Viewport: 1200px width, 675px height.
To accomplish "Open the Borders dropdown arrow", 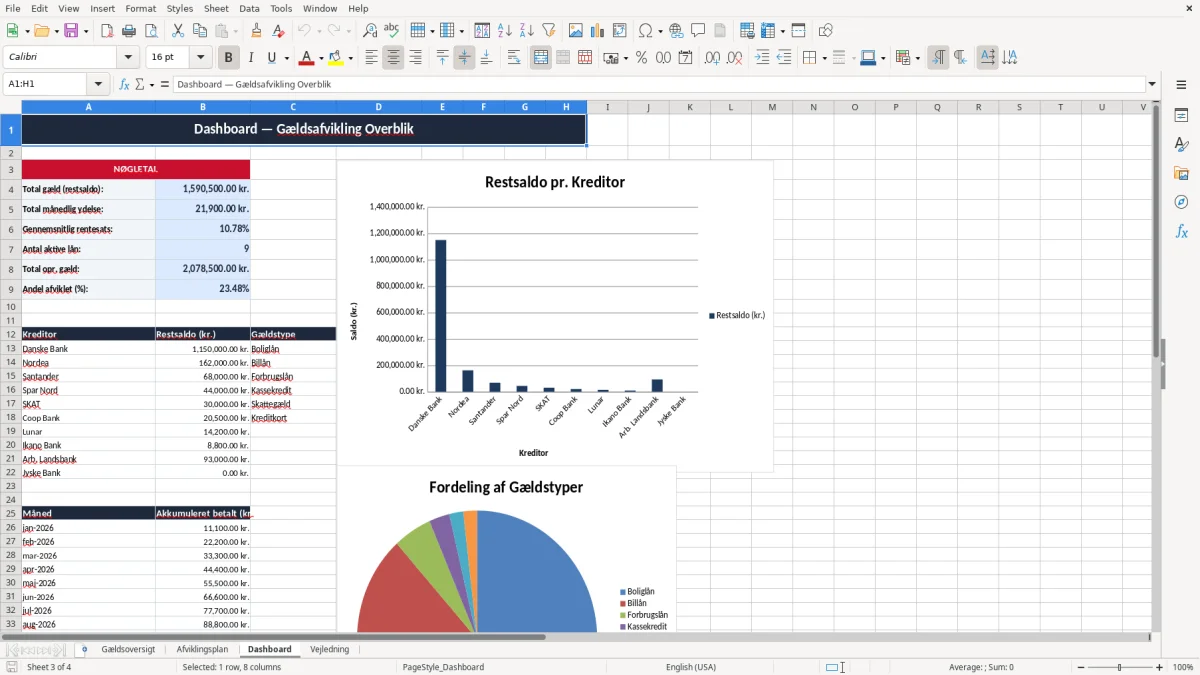I will click(823, 58).
